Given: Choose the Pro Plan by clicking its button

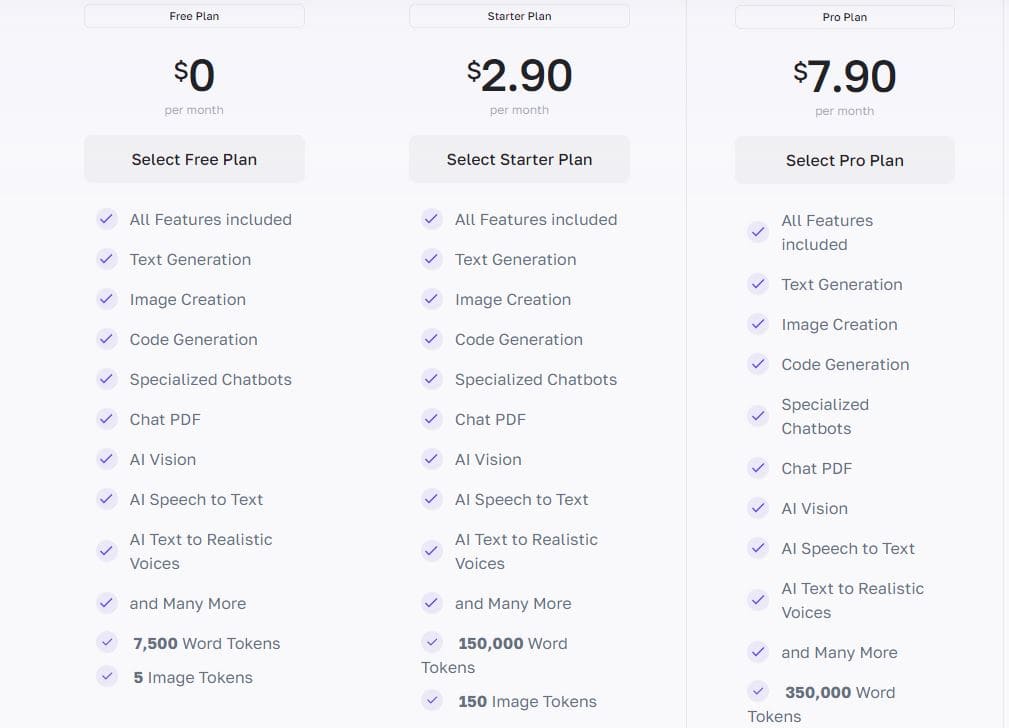Looking at the screenshot, I should point(844,160).
